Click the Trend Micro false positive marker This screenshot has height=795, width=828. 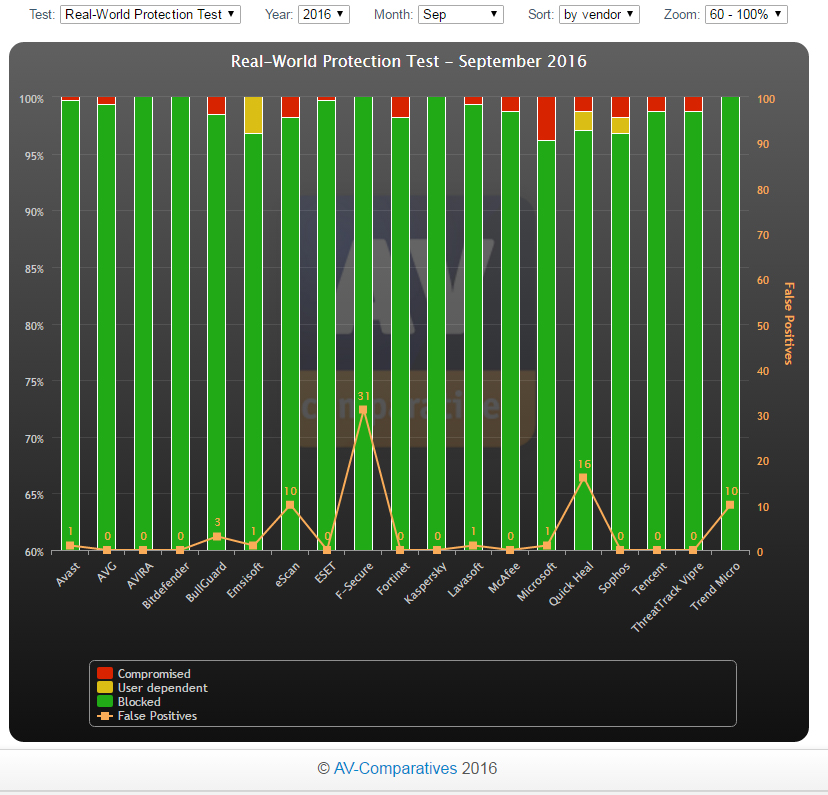click(x=730, y=505)
